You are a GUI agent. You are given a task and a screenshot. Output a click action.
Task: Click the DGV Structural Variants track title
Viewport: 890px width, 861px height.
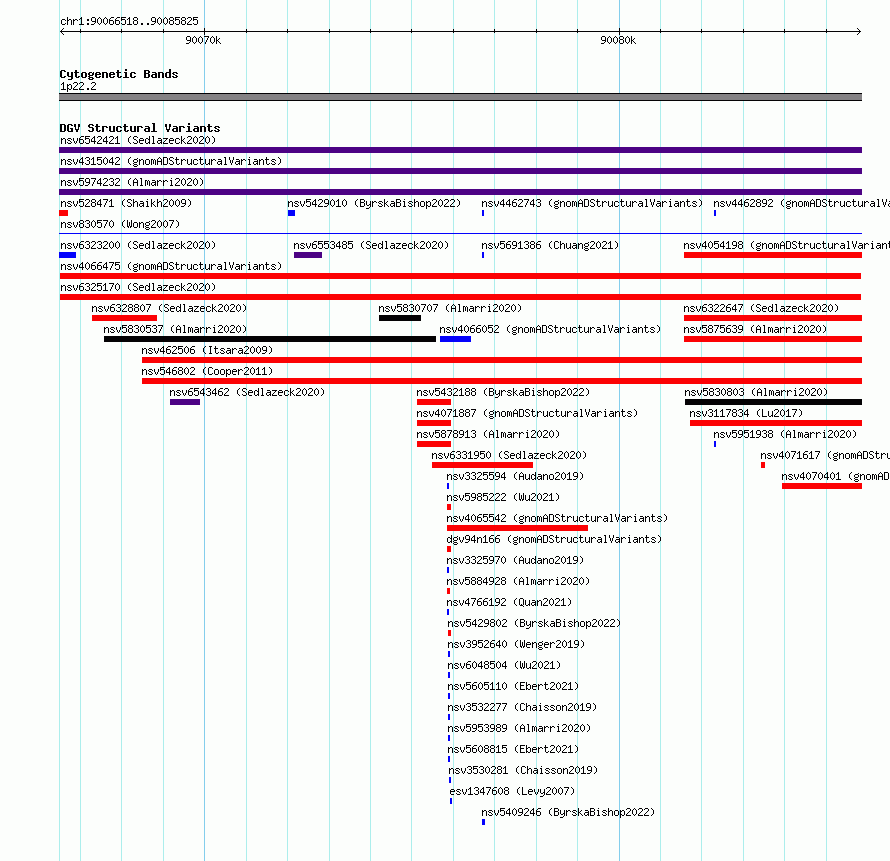140,128
